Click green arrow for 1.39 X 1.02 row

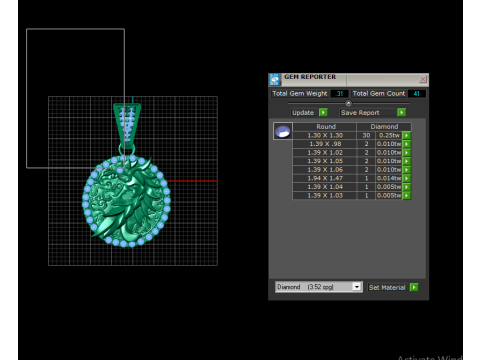click(x=406, y=153)
